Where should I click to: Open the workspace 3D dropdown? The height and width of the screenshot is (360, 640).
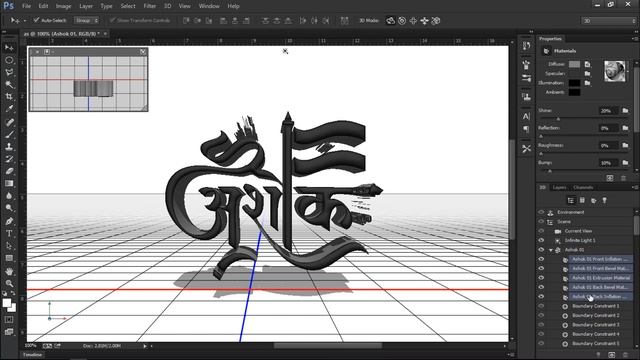[x=608, y=20]
